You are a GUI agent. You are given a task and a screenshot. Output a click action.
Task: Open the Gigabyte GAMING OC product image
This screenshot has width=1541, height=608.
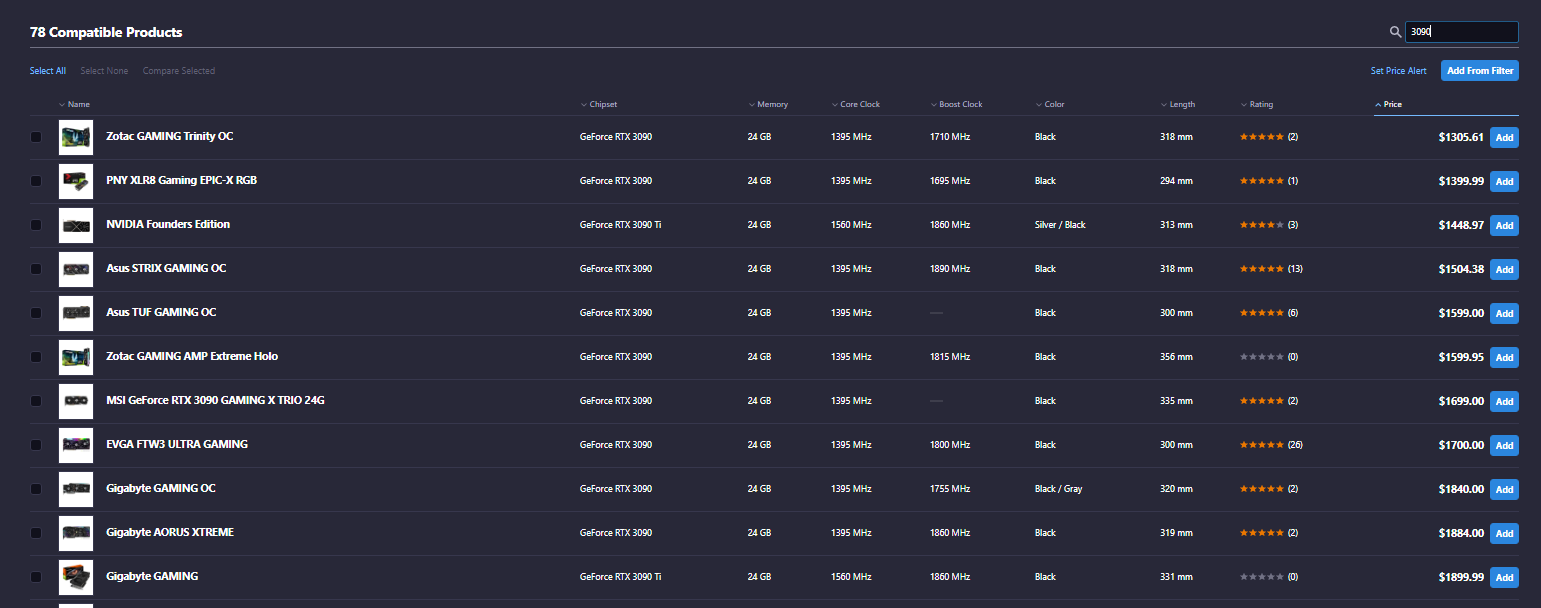click(x=76, y=489)
